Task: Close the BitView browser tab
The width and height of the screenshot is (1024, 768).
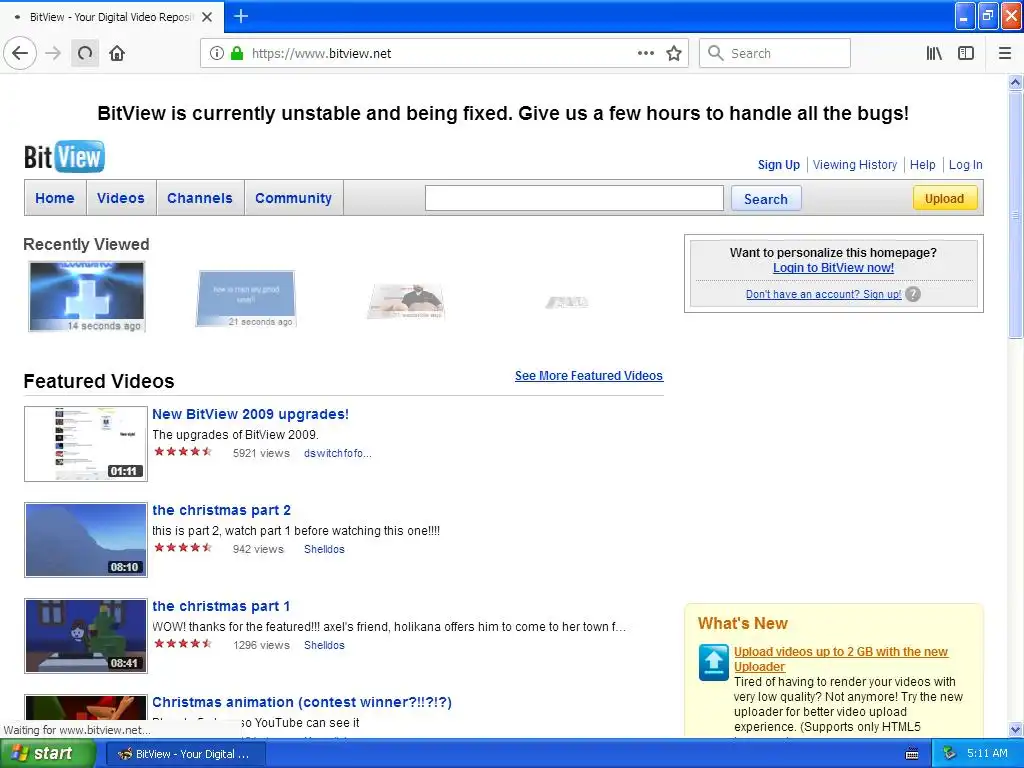Action: click(207, 17)
